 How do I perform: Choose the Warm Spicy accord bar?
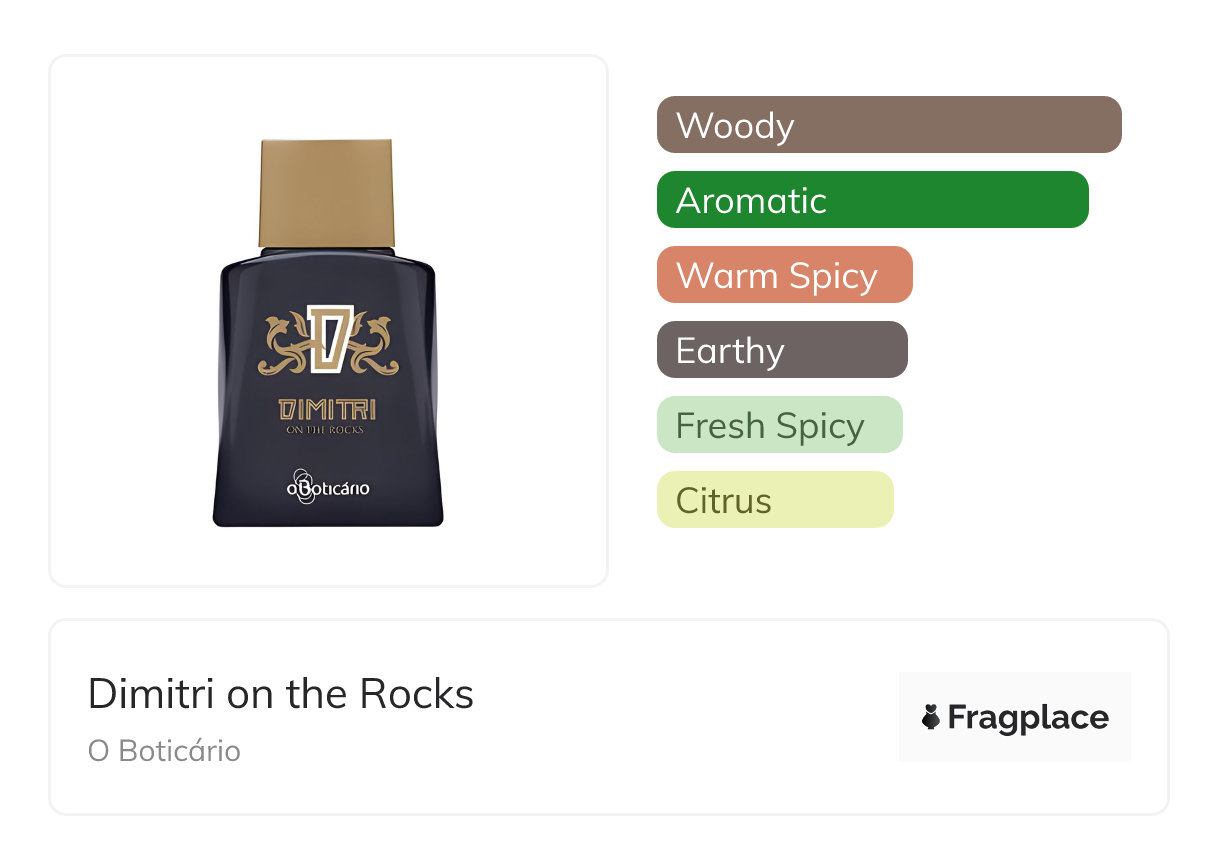784,275
